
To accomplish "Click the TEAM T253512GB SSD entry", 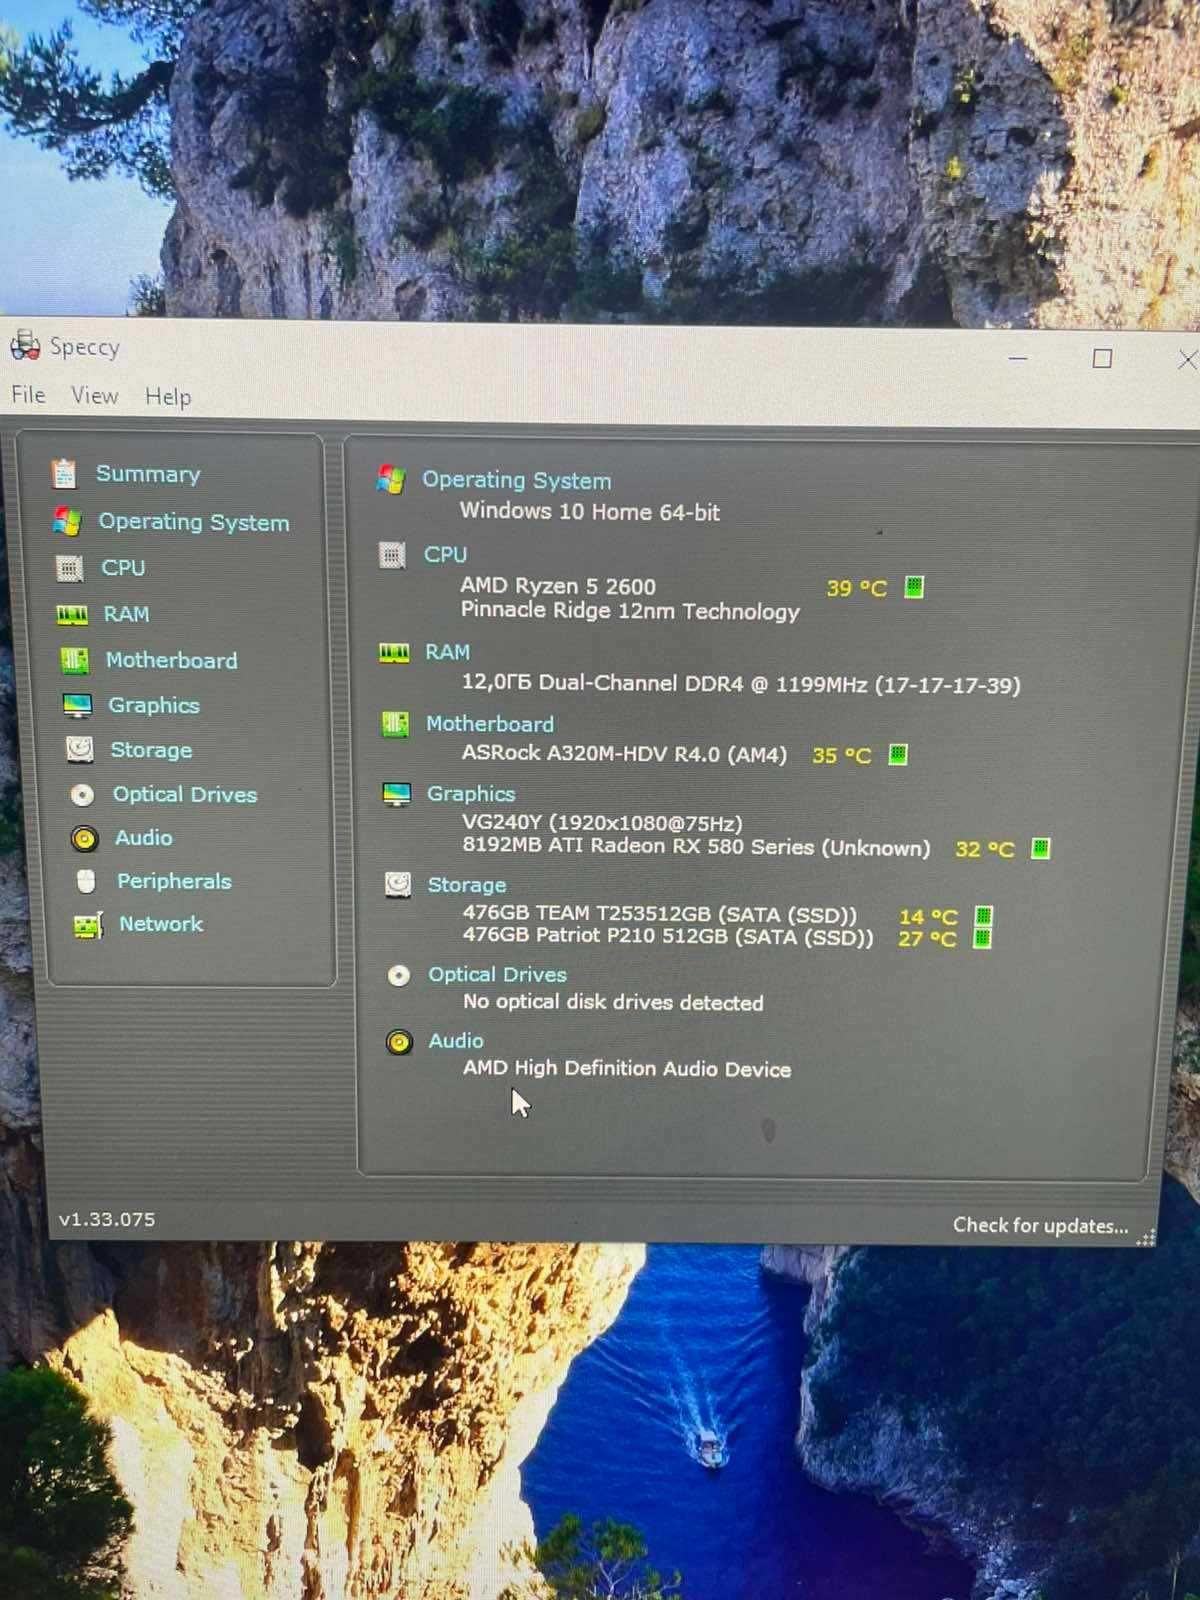I will click(660, 914).
